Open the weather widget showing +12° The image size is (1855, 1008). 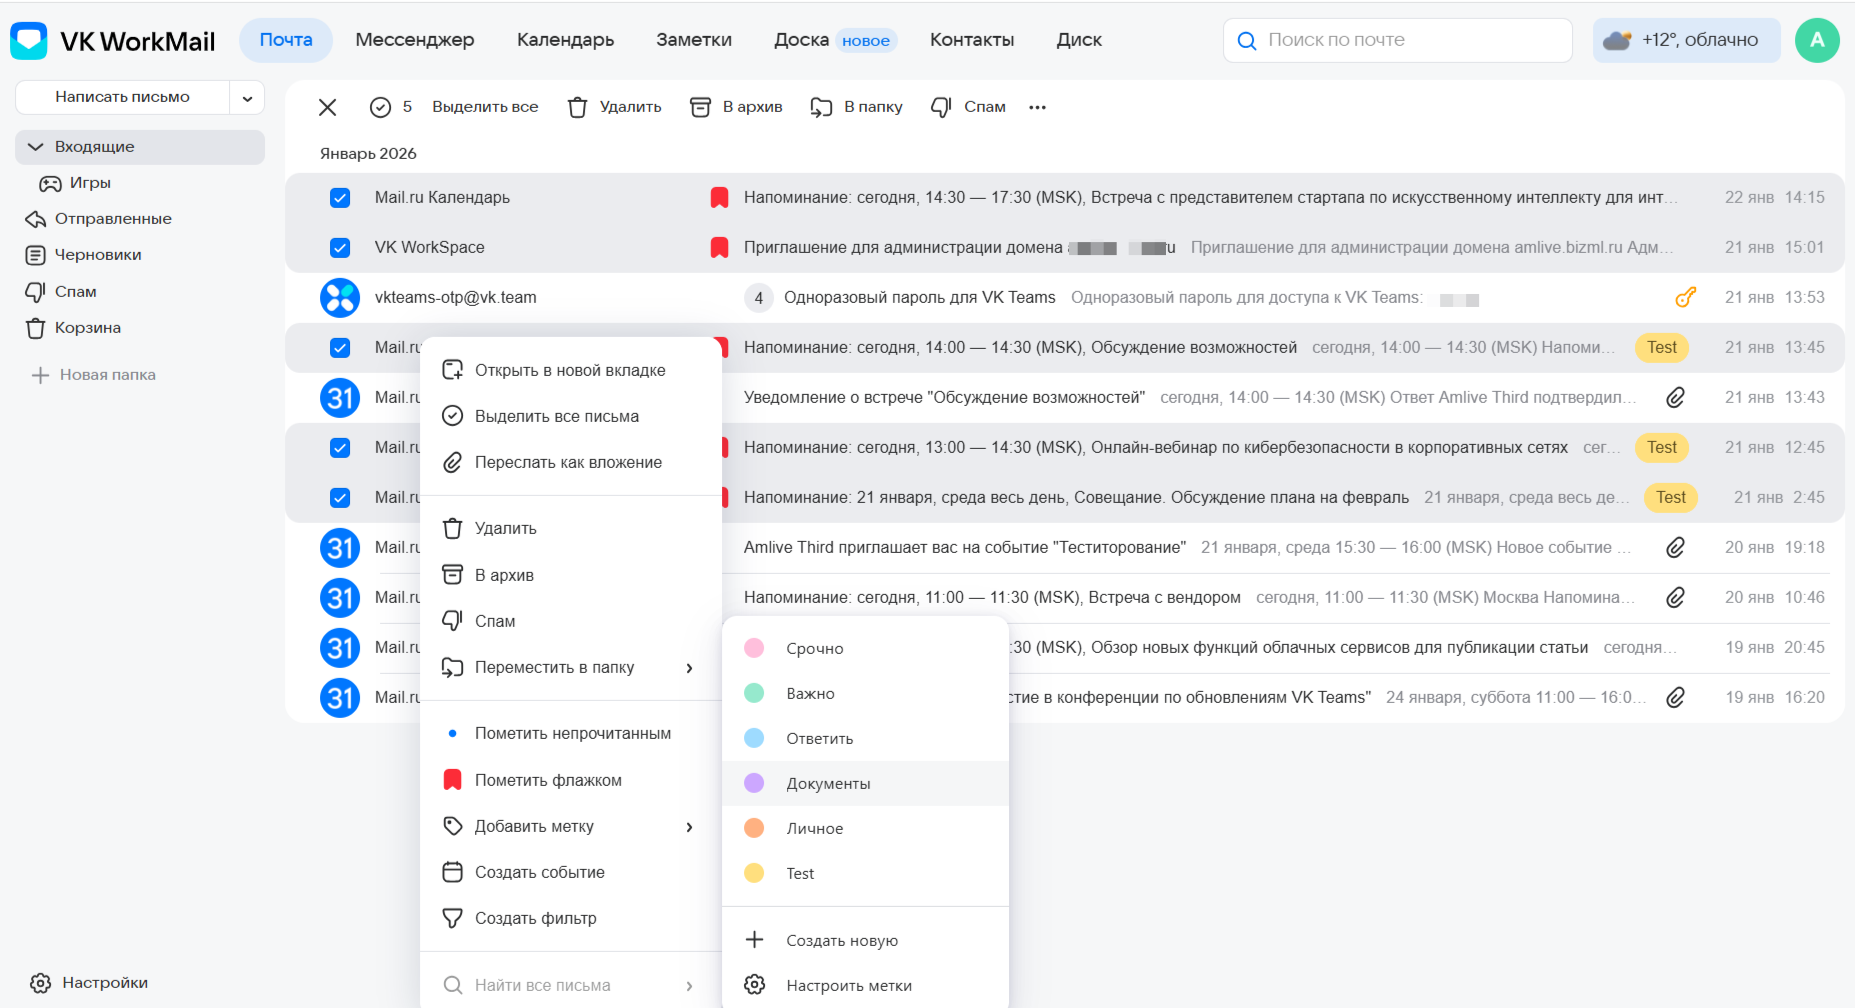(1686, 40)
